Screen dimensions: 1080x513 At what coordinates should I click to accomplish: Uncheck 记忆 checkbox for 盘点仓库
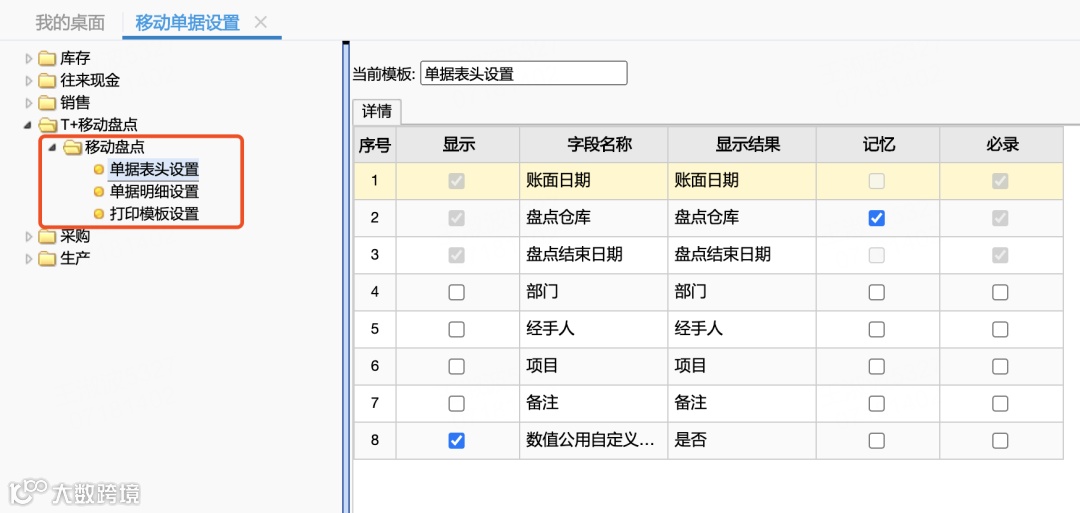(877, 218)
